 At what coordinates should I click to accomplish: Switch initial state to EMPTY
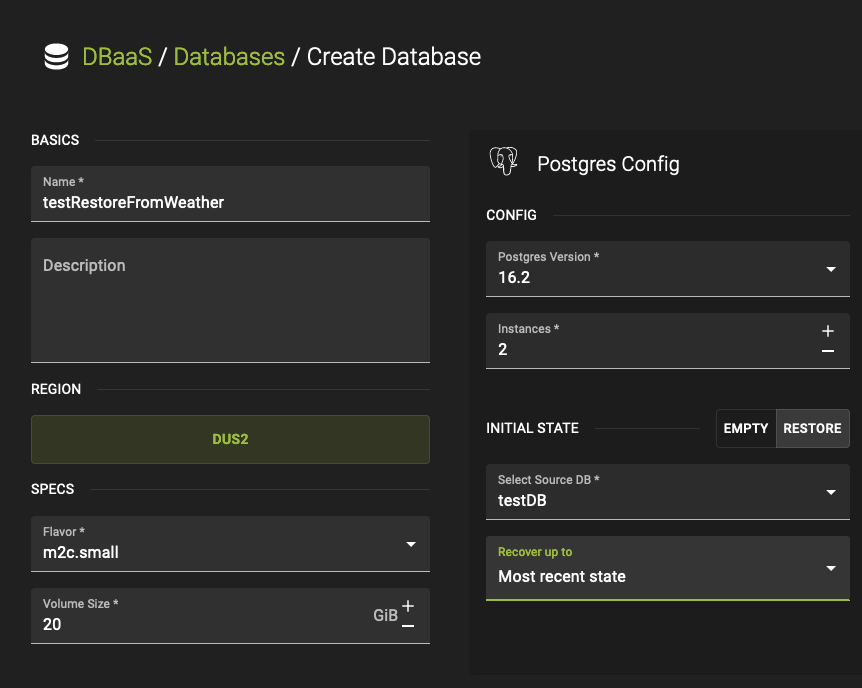[745, 428]
